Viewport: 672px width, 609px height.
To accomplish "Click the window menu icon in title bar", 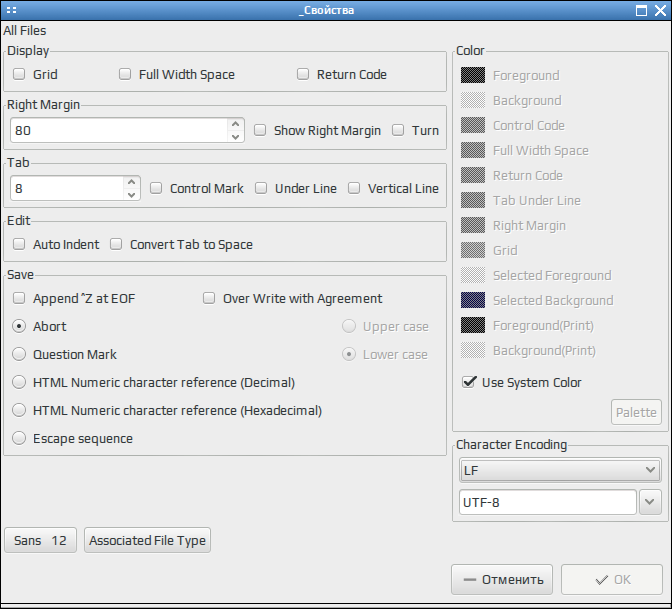I will point(12,10).
